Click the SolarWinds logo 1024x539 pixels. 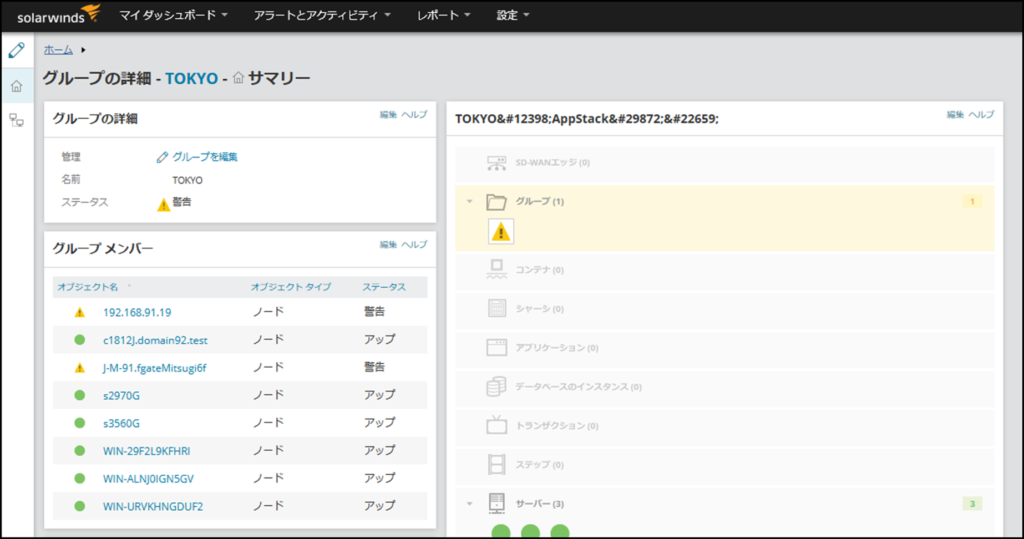[58, 15]
